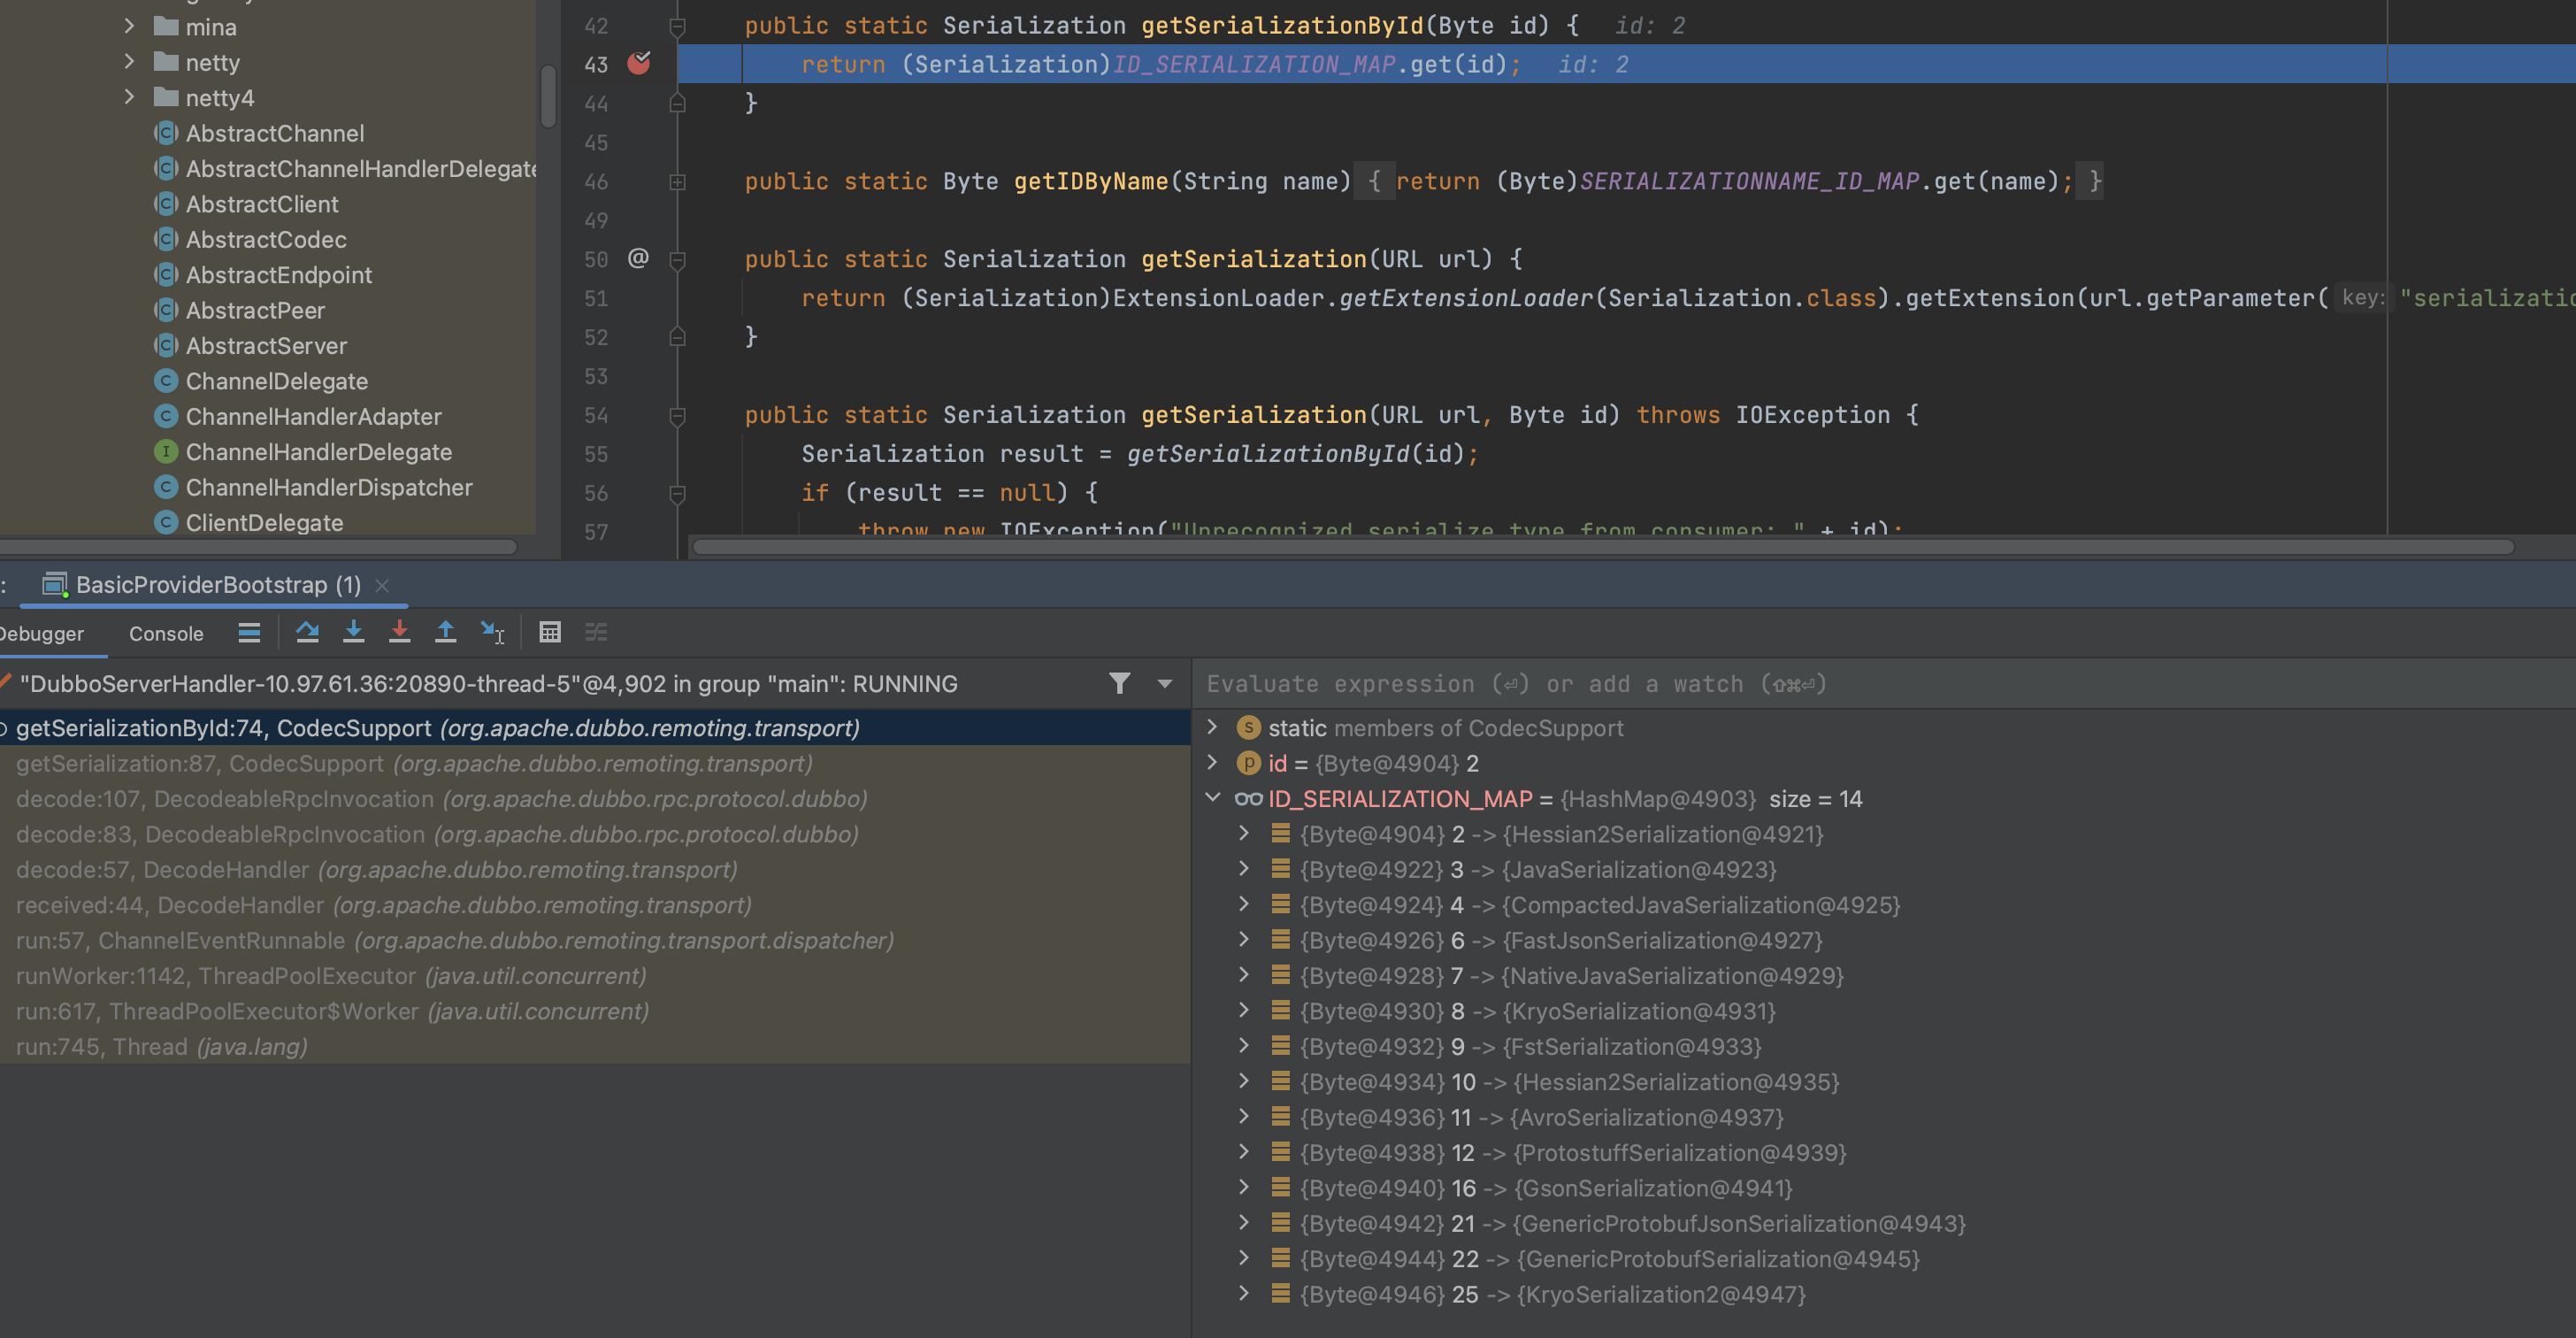Click the parameter 'p' icon beside id
Viewport: 2576px width, 1338px height.
point(1248,763)
